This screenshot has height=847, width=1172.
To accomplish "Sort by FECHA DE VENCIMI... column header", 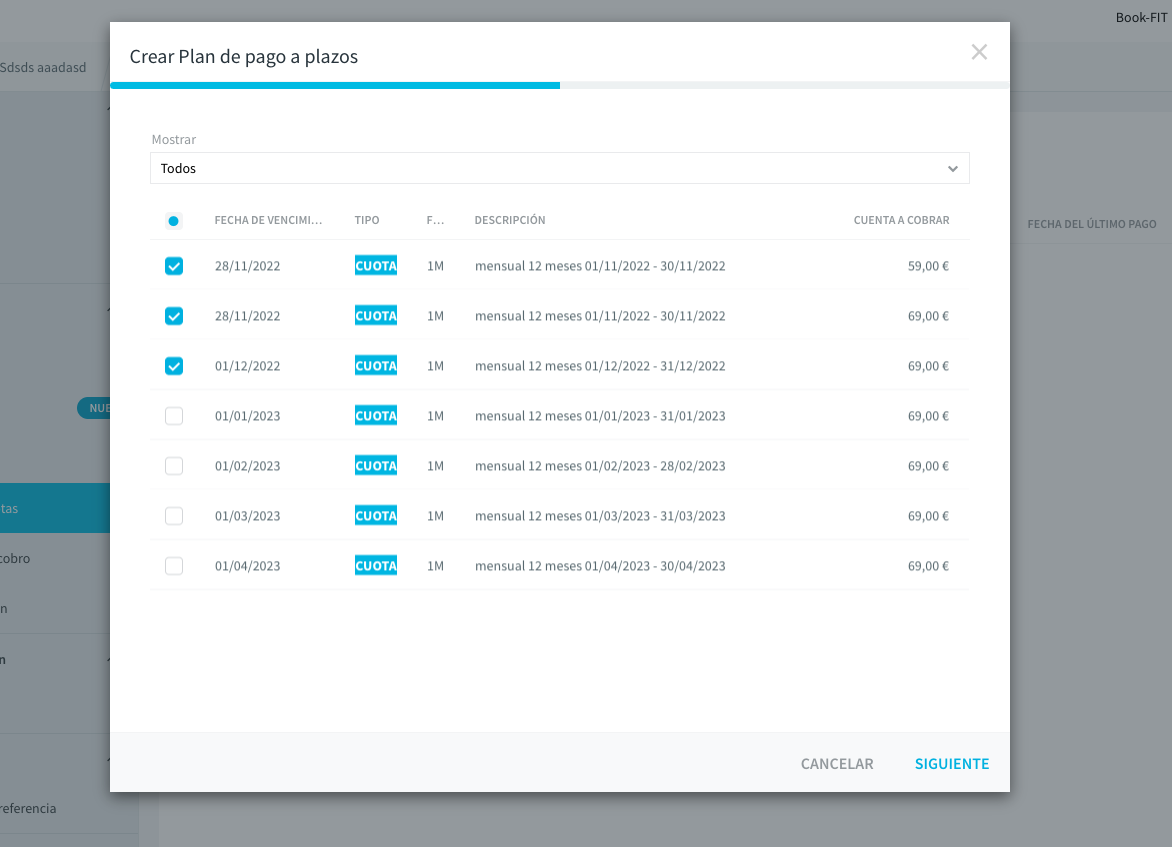I will click(268, 220).
